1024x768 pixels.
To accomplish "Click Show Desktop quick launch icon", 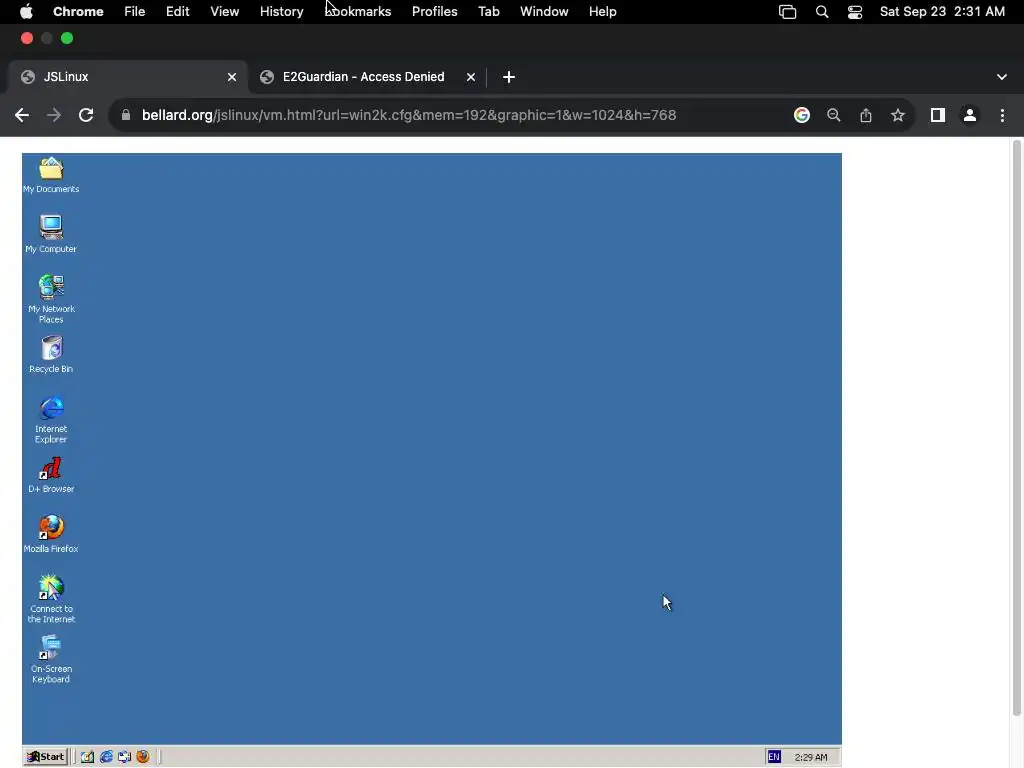I will [87, 756].
